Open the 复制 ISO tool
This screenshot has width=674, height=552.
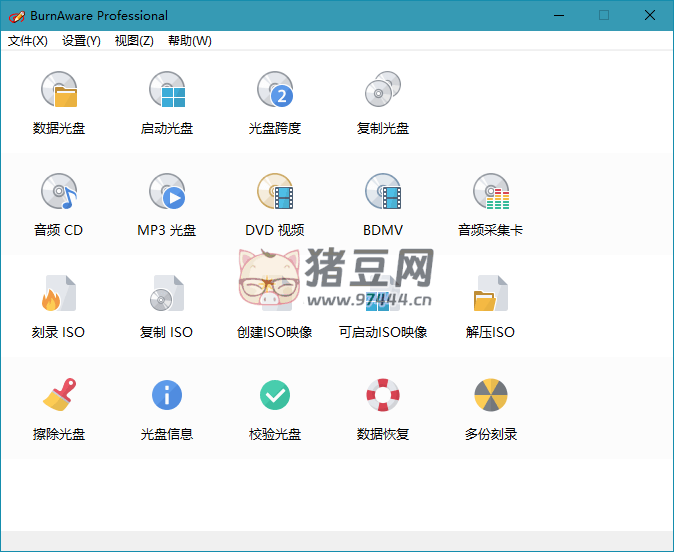click(167, 295)
